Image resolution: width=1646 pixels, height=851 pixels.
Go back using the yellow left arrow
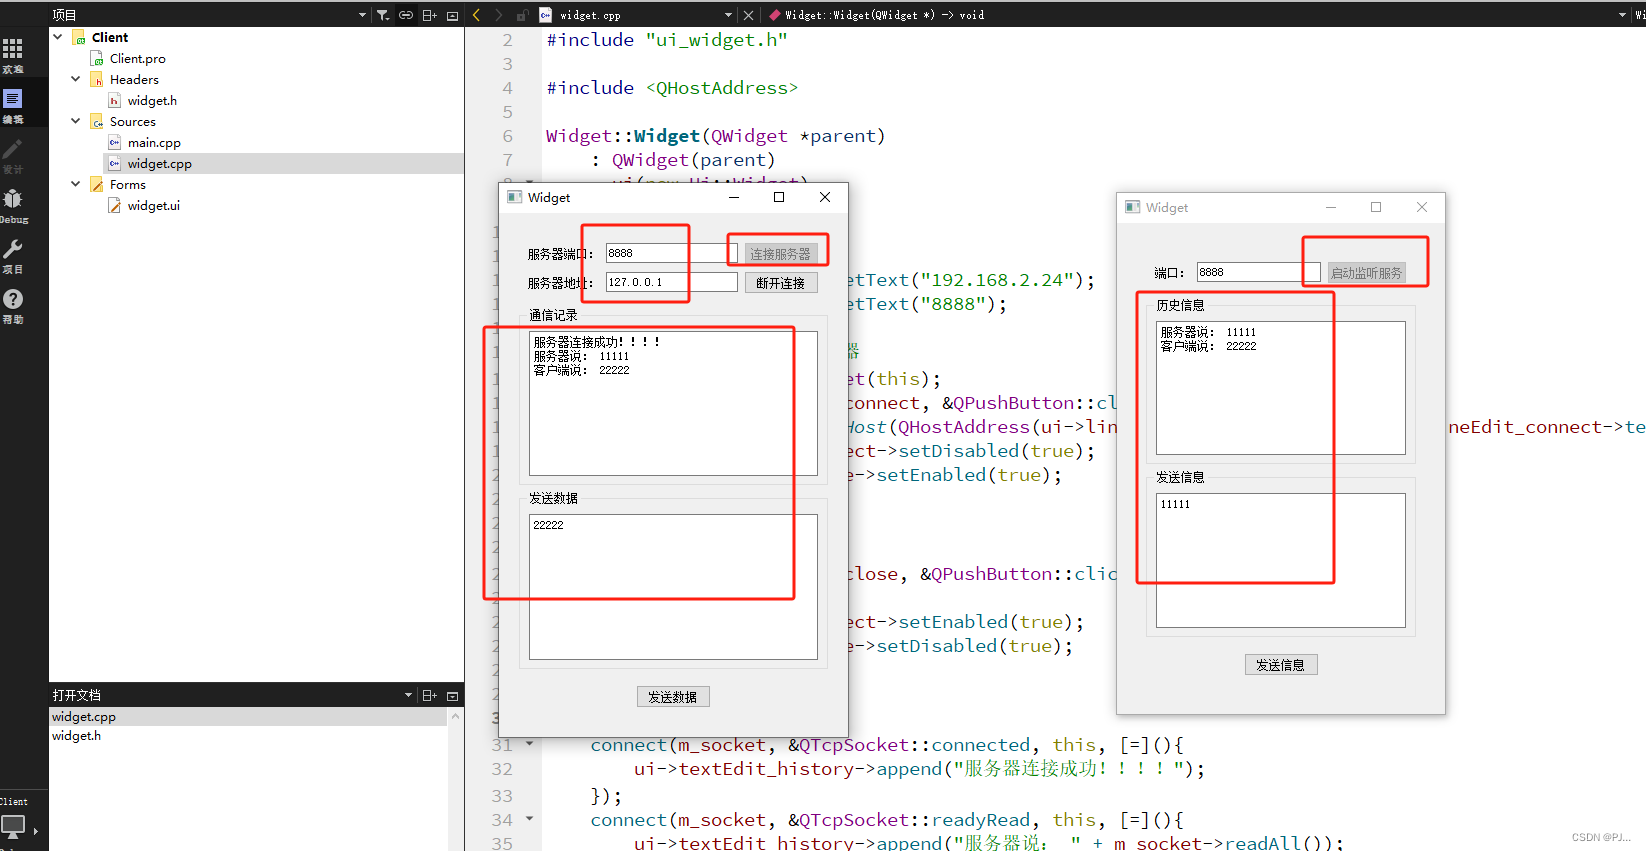pyautogui.click(x=477, y=15)
